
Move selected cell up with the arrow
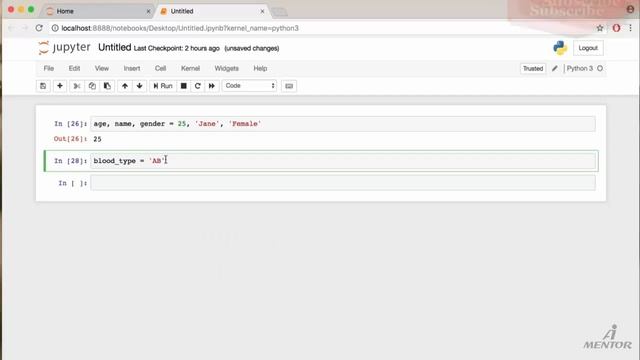(125, 86)
